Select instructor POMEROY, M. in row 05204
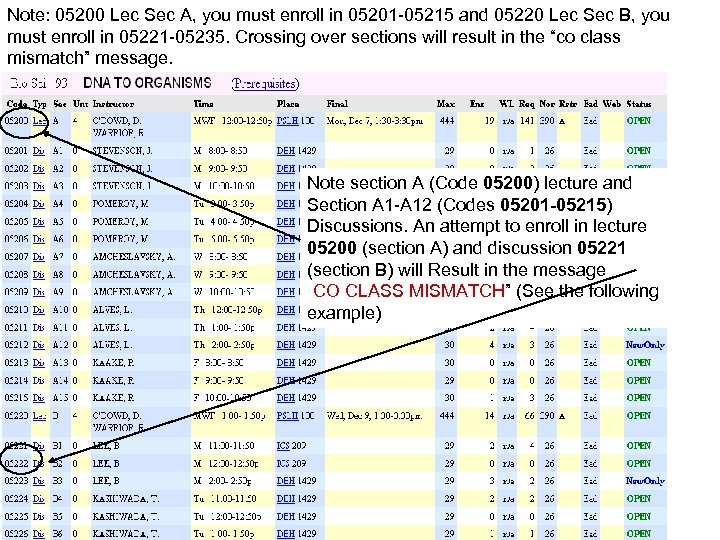720x540 pixels. click(x=120, y=203)
